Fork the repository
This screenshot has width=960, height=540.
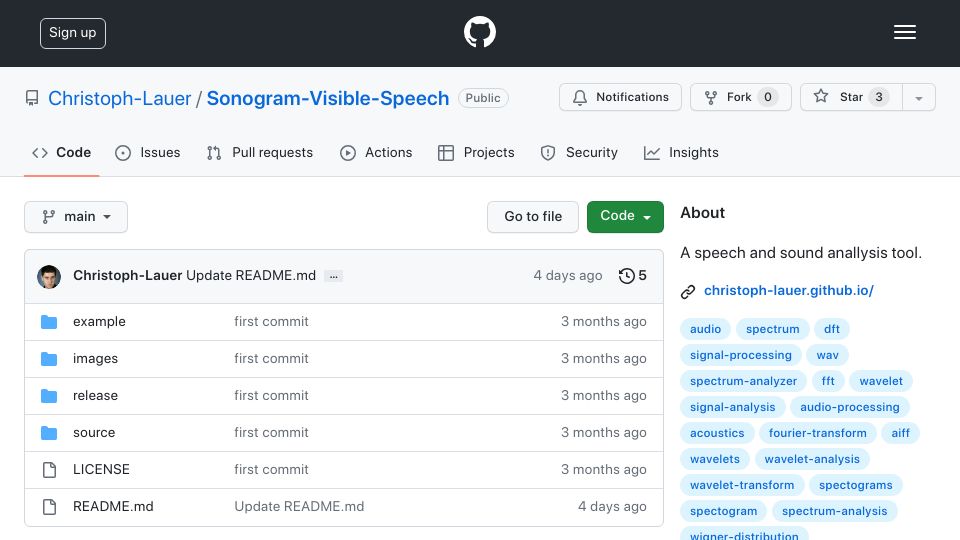click(x=741, y=97)
